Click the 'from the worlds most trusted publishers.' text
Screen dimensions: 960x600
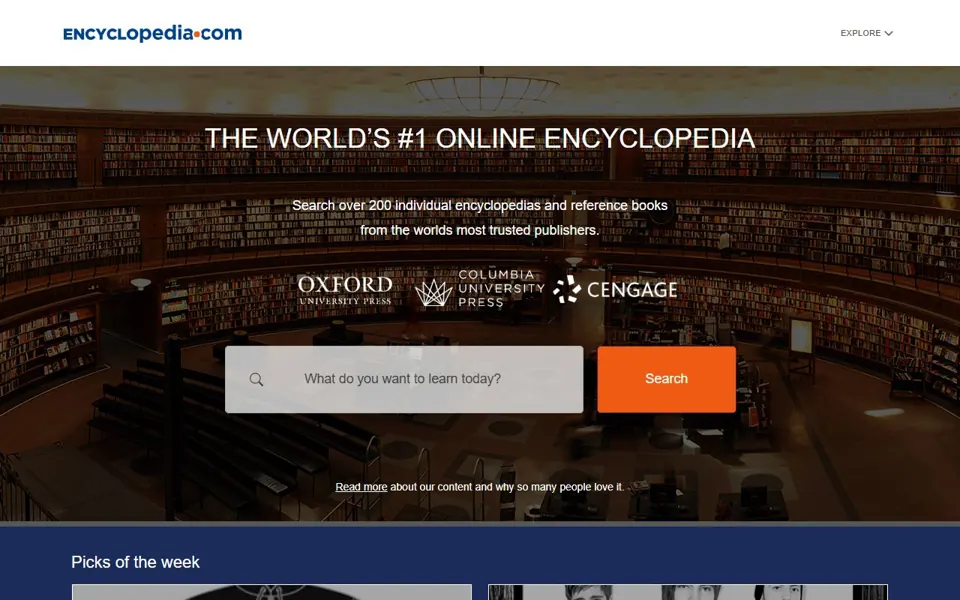(479, 230)
